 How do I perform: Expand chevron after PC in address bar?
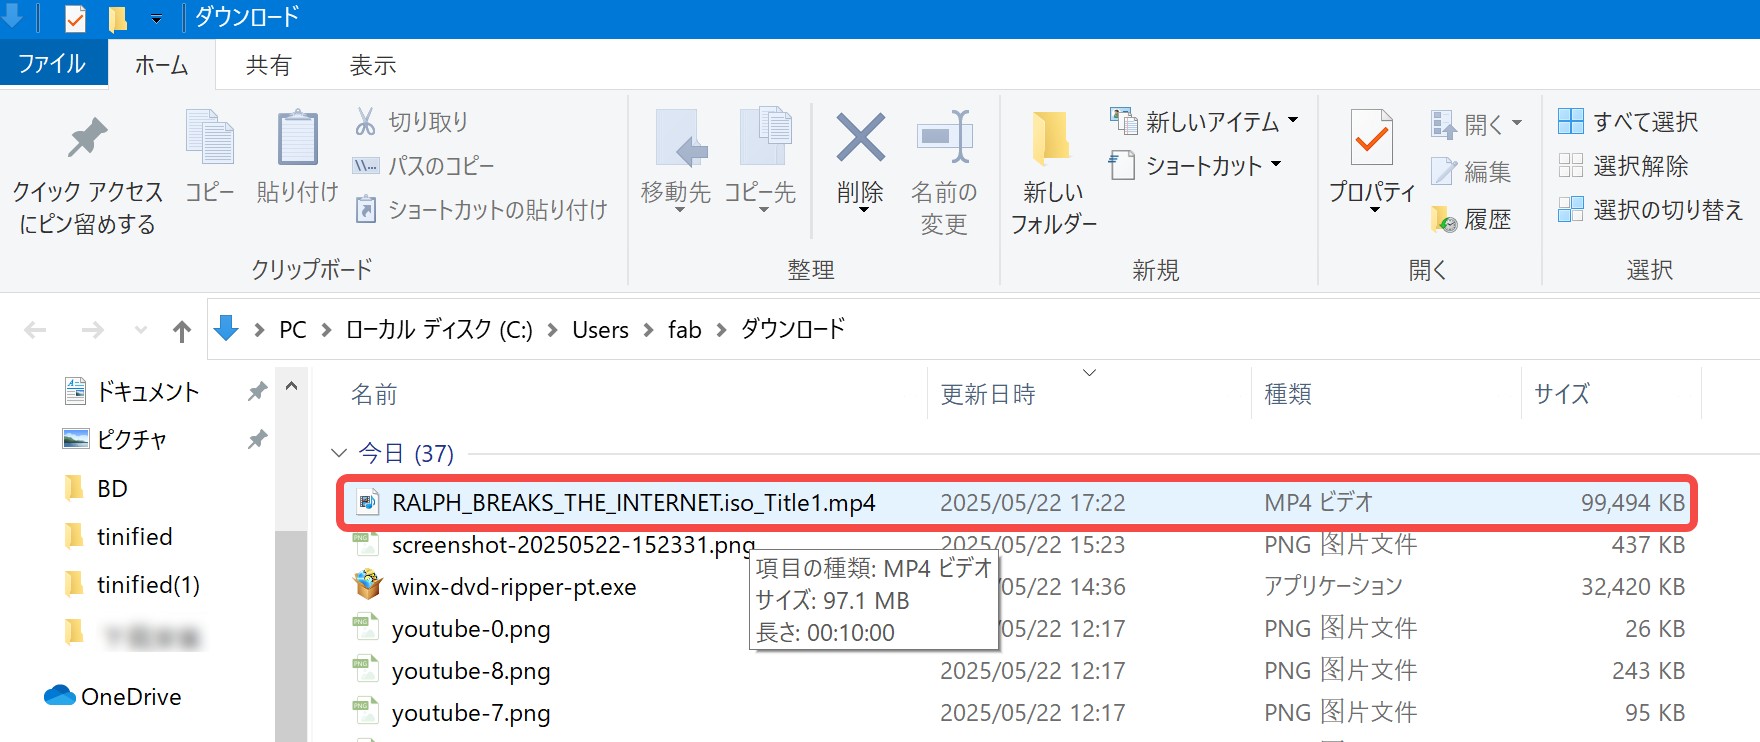point(326,330)
